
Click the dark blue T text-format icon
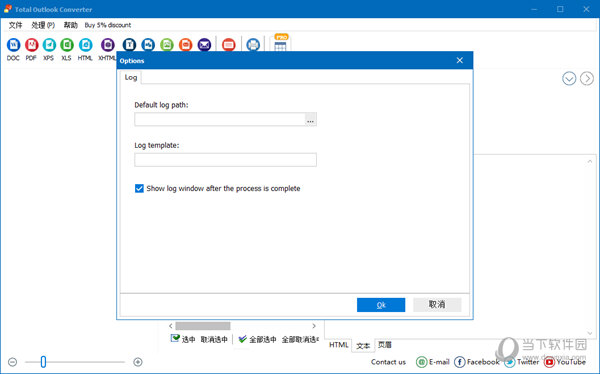[x=129, y=45]
